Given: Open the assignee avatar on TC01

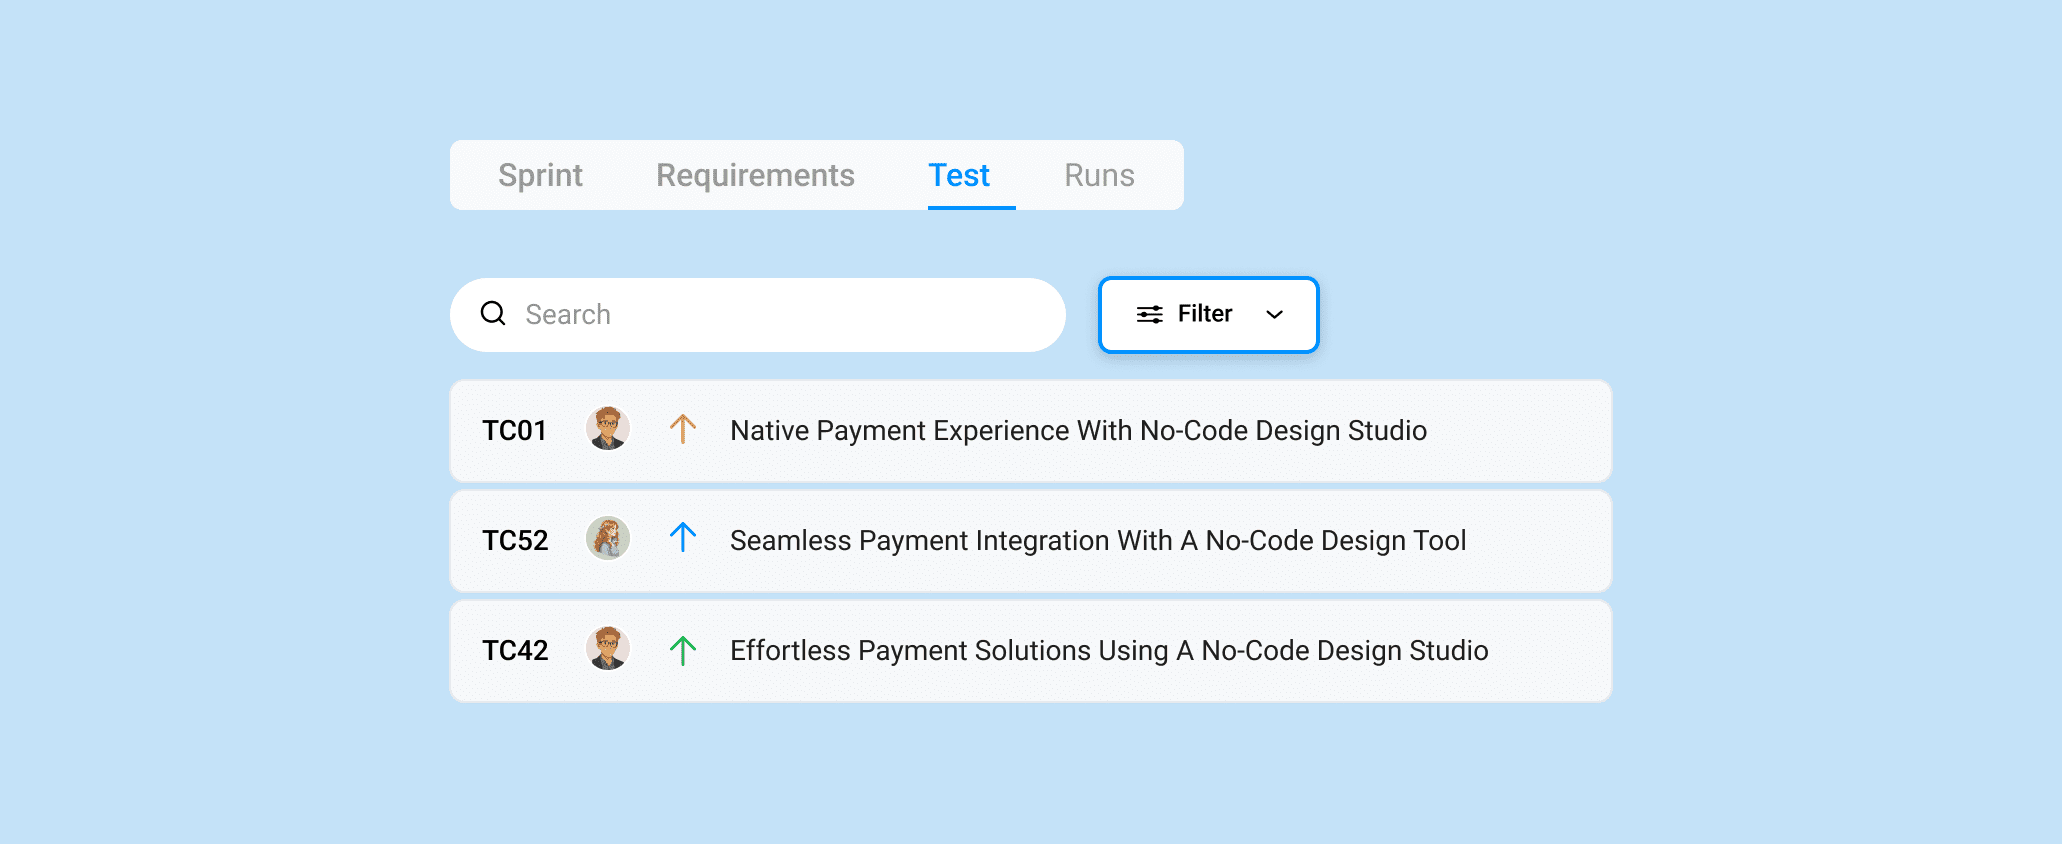Looking at the screenshot, I should coord(608,429).
